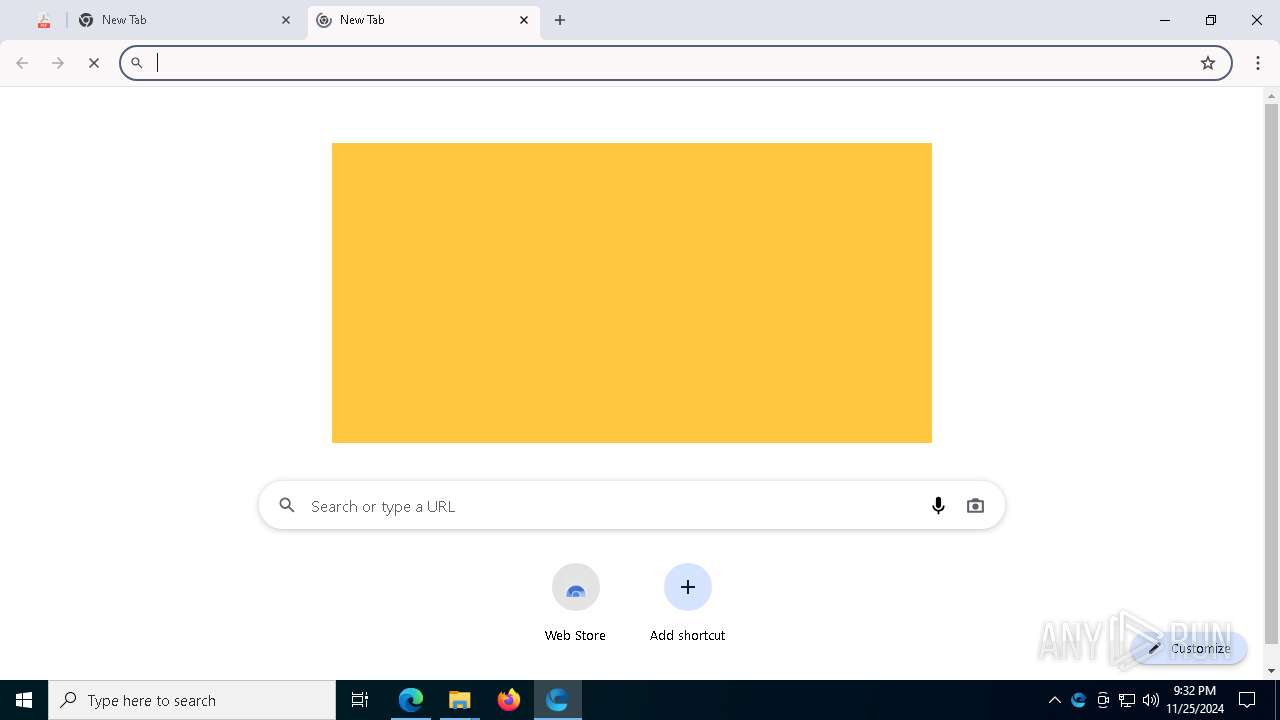
Task: Open the Web Store shortcut
Action: 575,604
